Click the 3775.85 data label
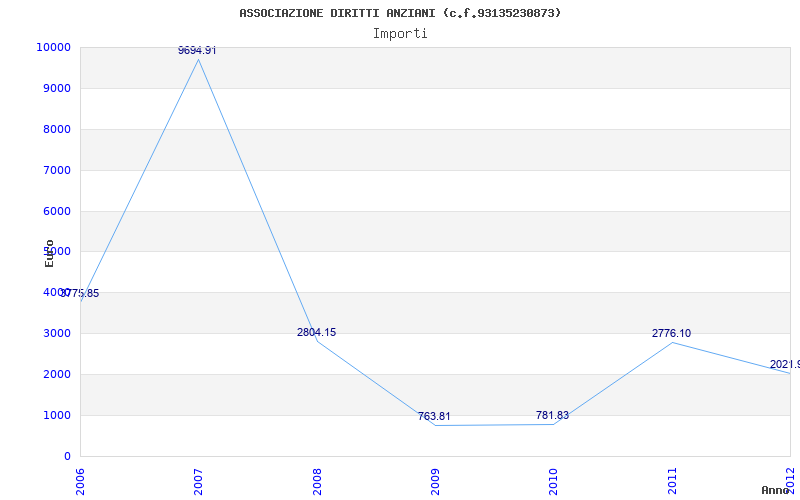The width and height of the screenshot is (800, 500). 80,293
